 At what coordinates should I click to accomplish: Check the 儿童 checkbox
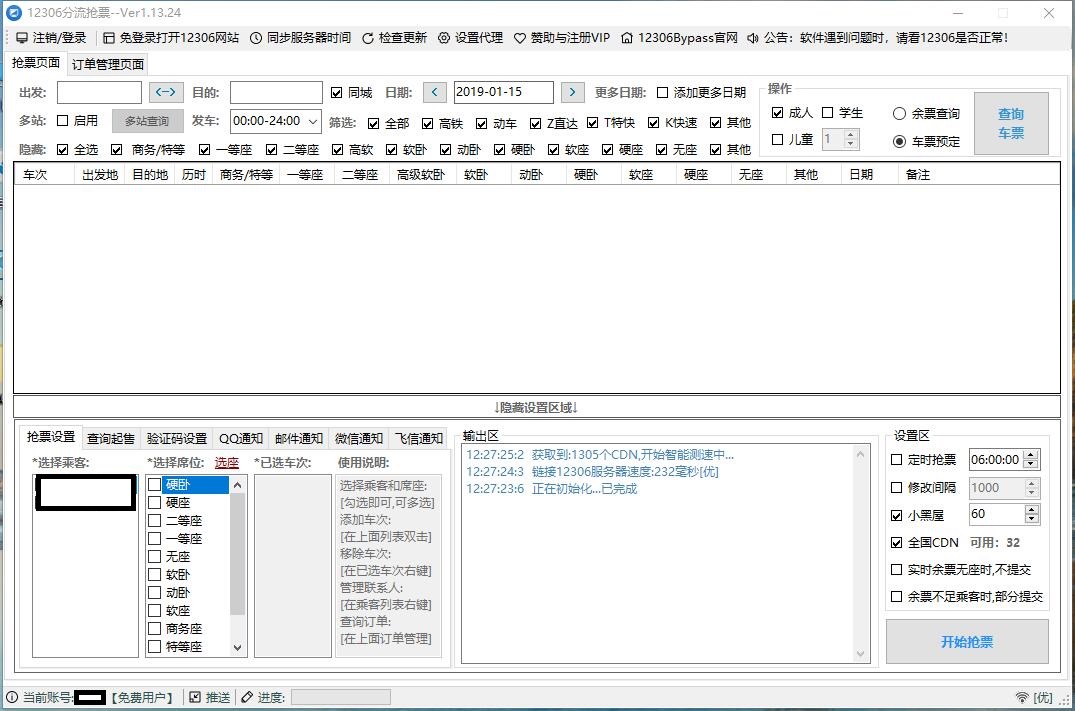tap(777, 139)
